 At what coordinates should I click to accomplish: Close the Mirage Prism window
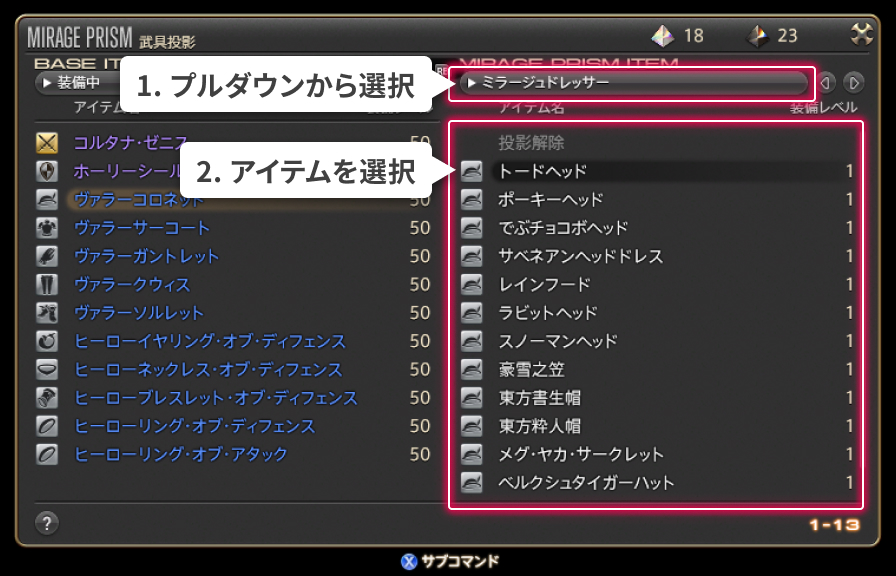[x=861, y=35]
